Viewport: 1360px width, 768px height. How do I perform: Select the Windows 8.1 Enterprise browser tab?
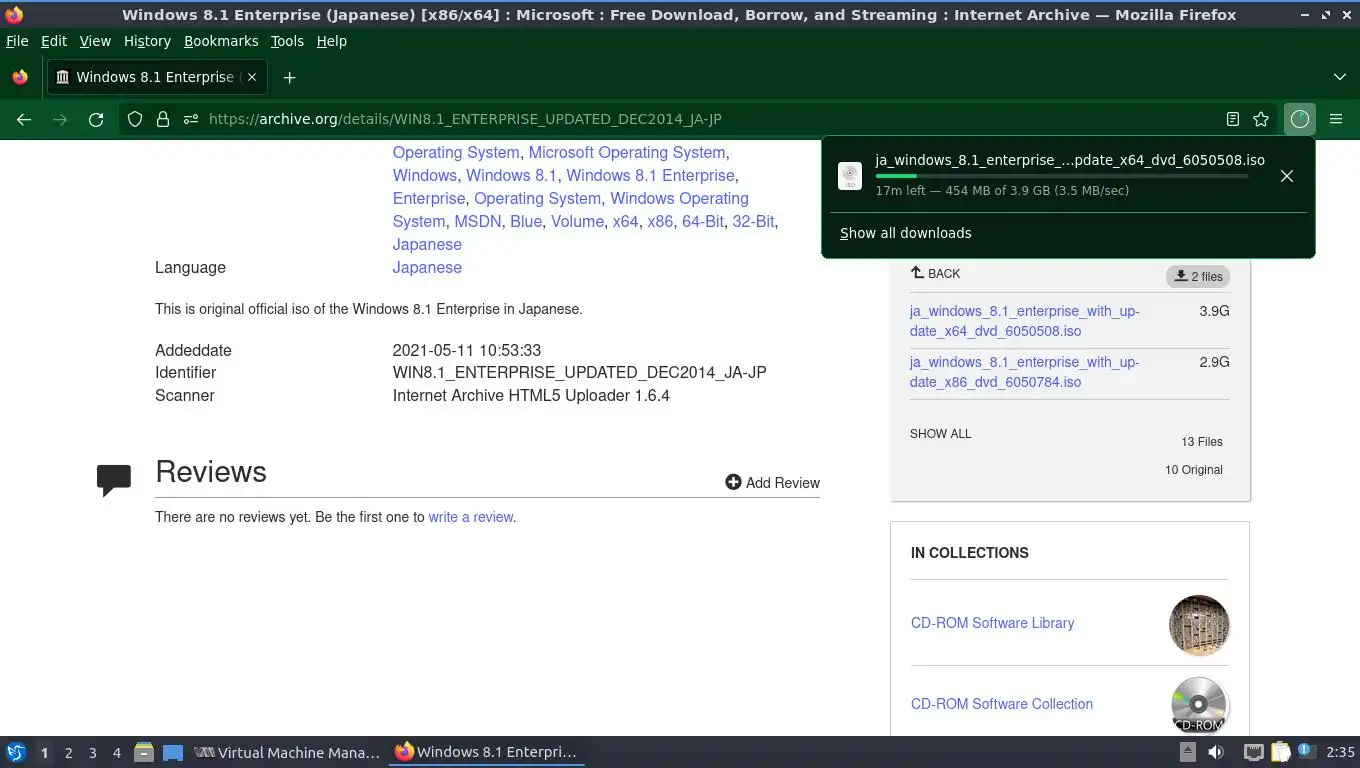[x=156, y=77]
